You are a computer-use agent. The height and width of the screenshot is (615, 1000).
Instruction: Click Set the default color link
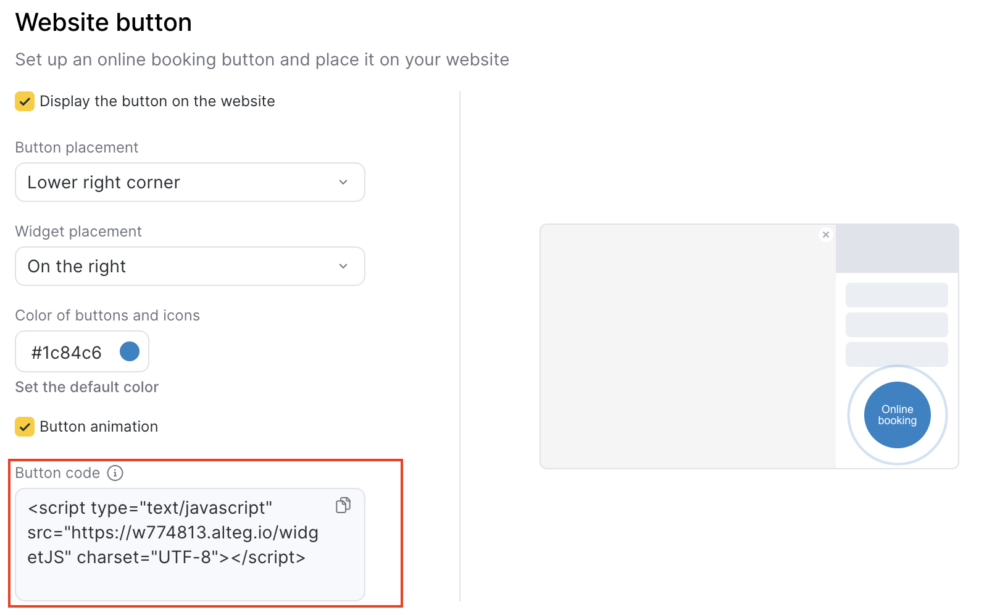click(87, 387)
